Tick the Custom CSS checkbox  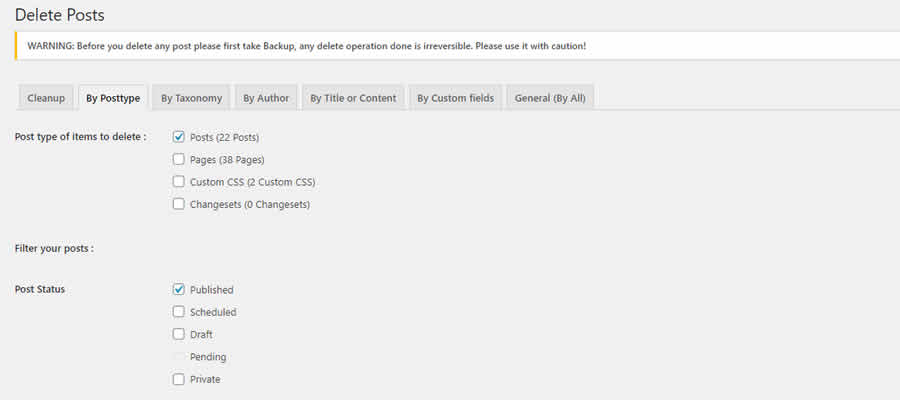(179, 182)
